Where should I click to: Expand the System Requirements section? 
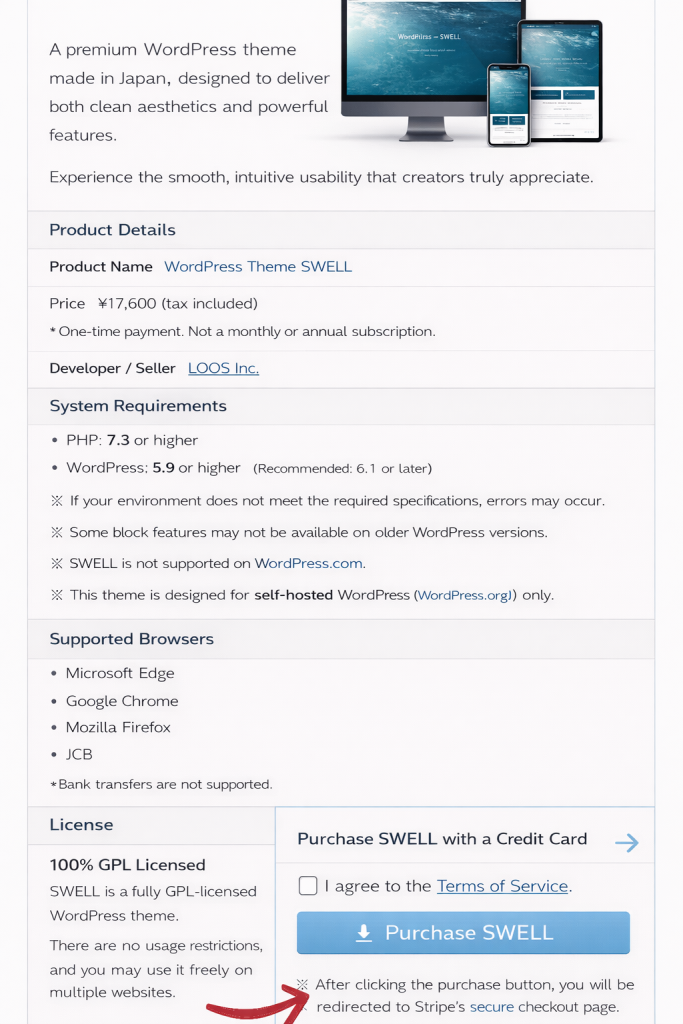[x=138, y=406]
